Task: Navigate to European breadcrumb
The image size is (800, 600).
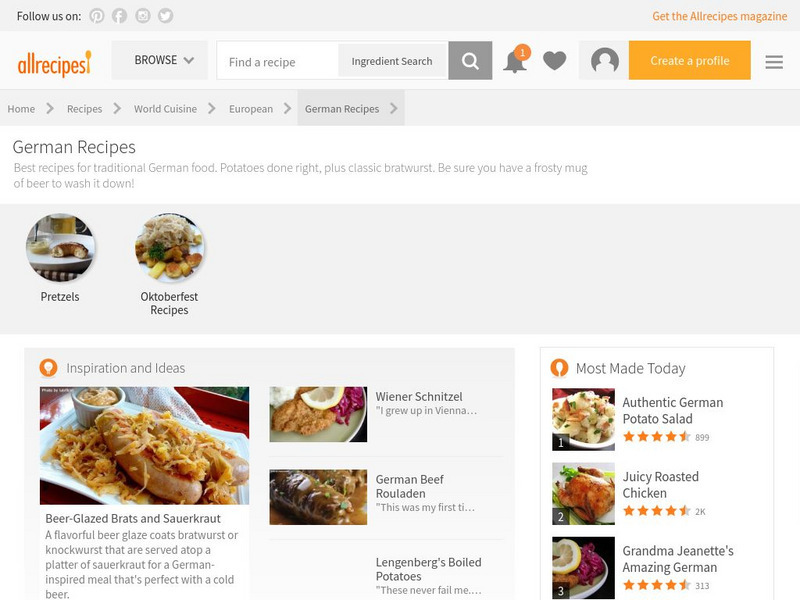Action: click(x=250, y=109)
